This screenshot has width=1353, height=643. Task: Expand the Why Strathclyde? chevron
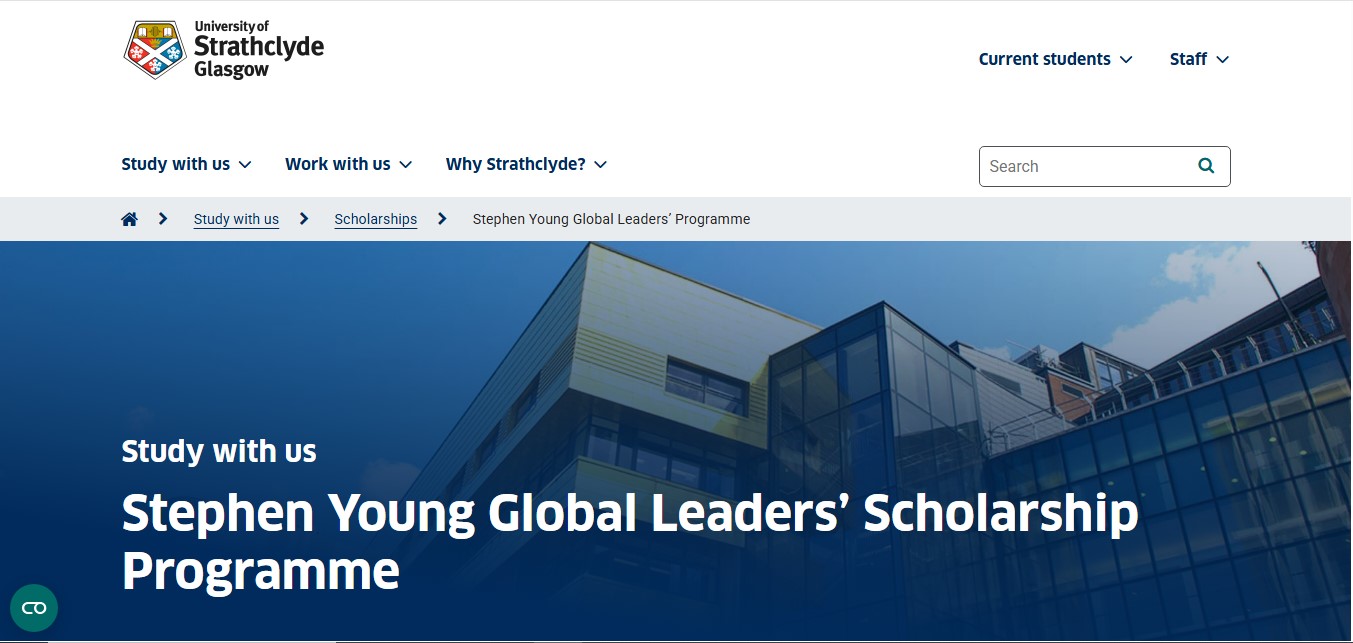pos(600,165)
